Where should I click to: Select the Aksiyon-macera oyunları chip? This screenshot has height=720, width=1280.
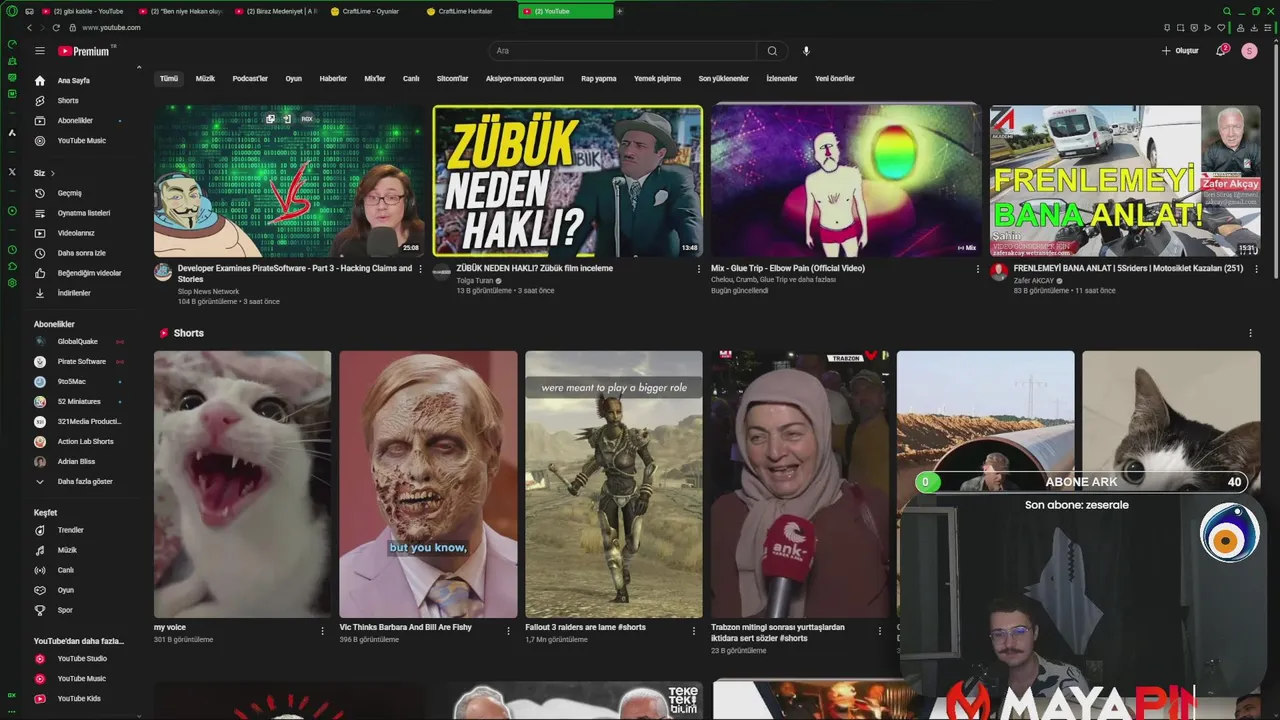coord(525,79)
